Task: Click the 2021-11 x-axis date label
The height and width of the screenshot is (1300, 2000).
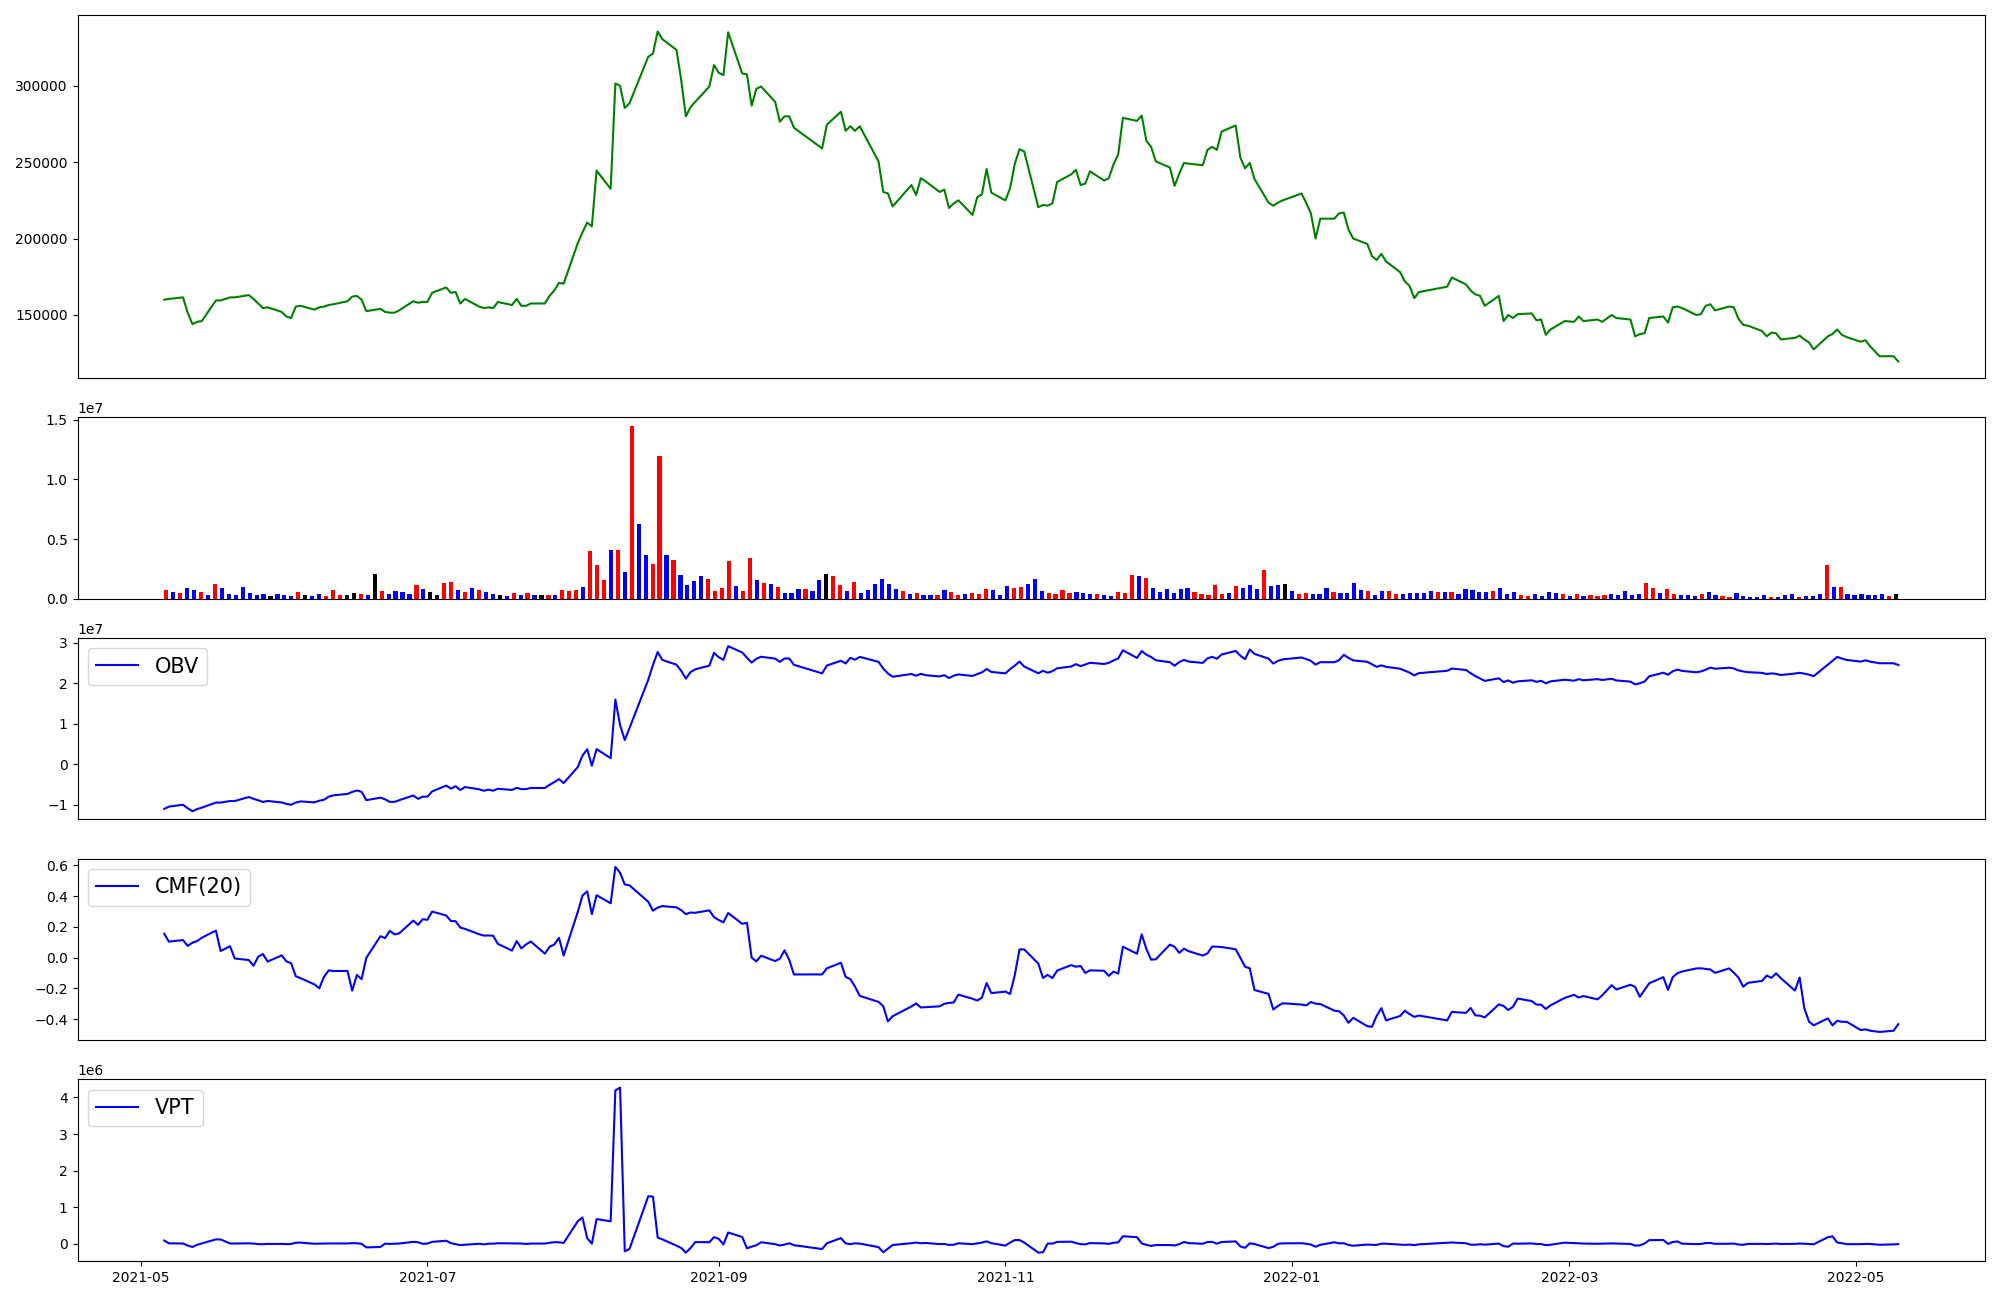Action: (x=1005, y=1277)
